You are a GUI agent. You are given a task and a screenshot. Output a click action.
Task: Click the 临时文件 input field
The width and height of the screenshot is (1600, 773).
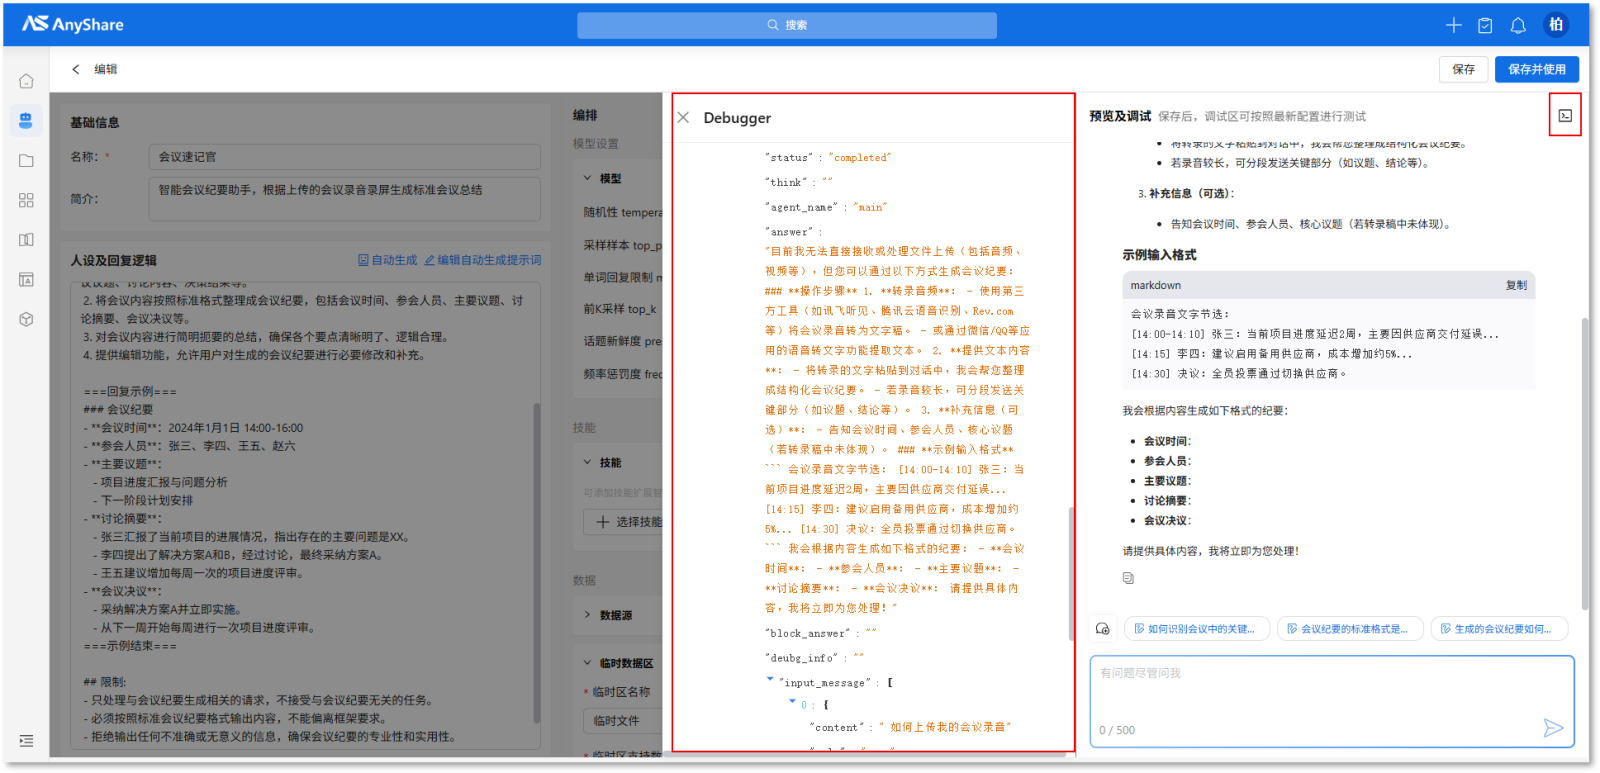[x=623, y=721]
